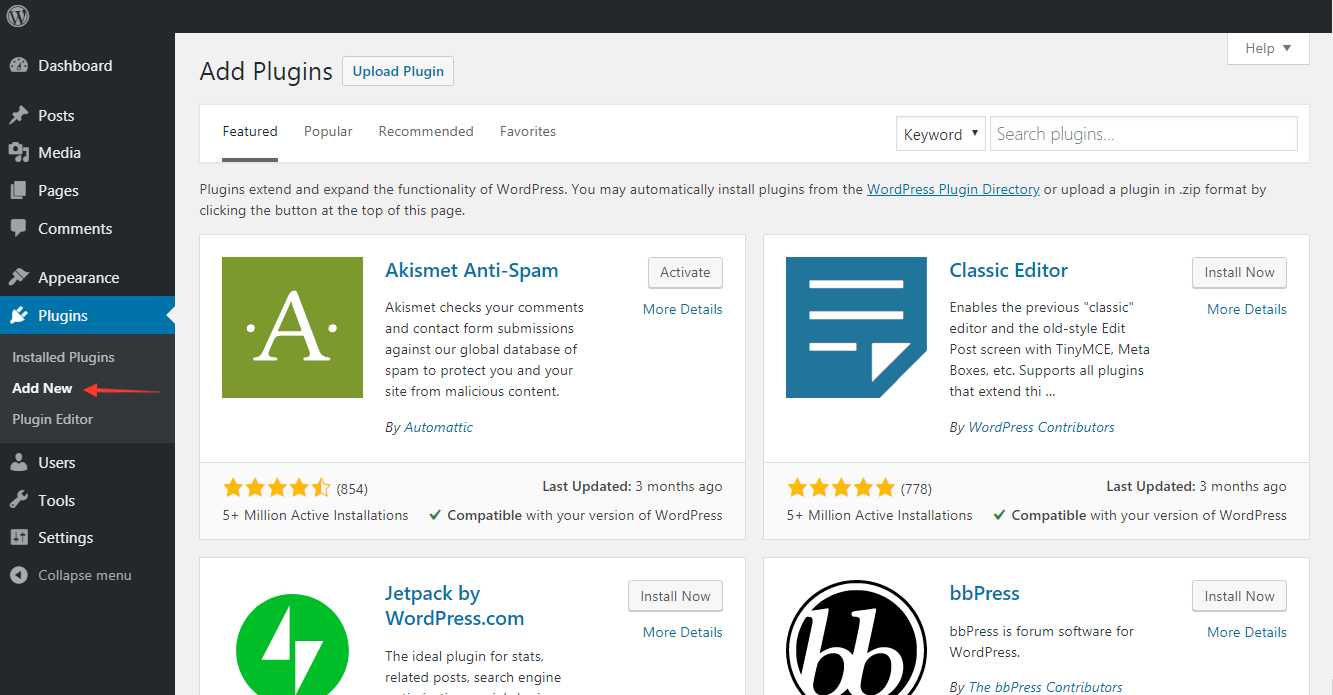1333x695 pixels.
Task: Select Add New in Plugins submenu
Action: (42, 388)
